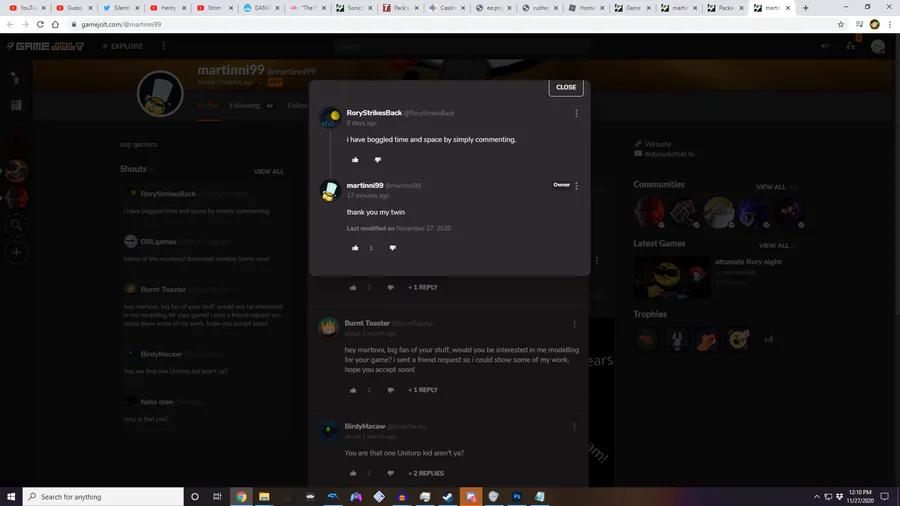Screen dimensions: 900x506
Task: View all Shouts
Action: pyautogui.click(x=269, y=172)
